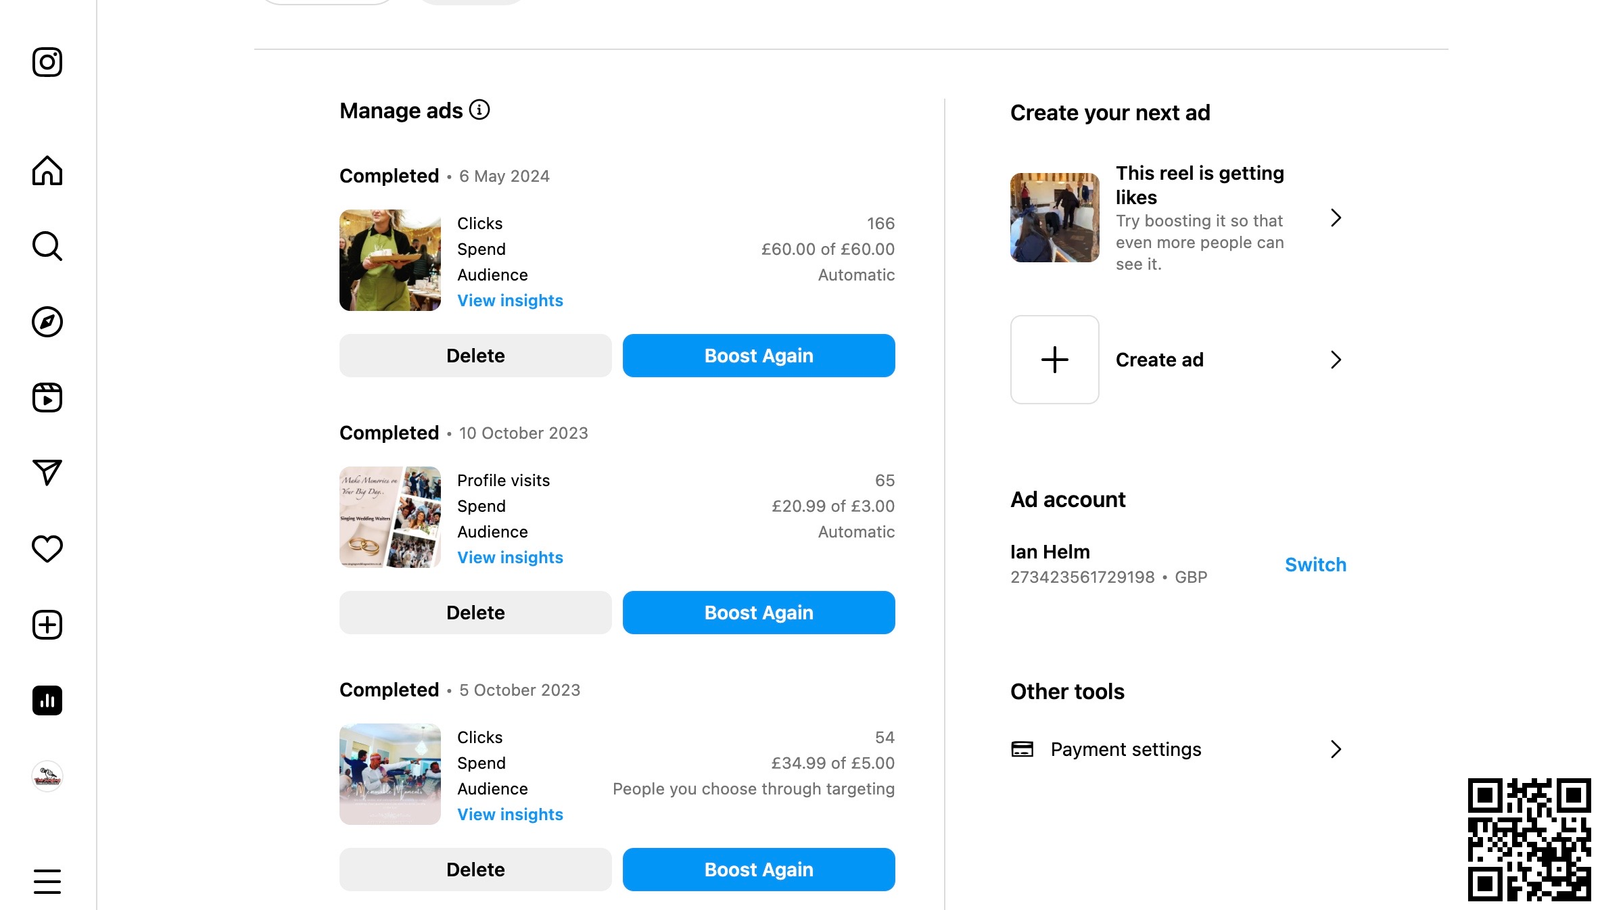1600x910 pixels.
Task: Open the Dashboard chart icon
Action: (x=47, y=701)
